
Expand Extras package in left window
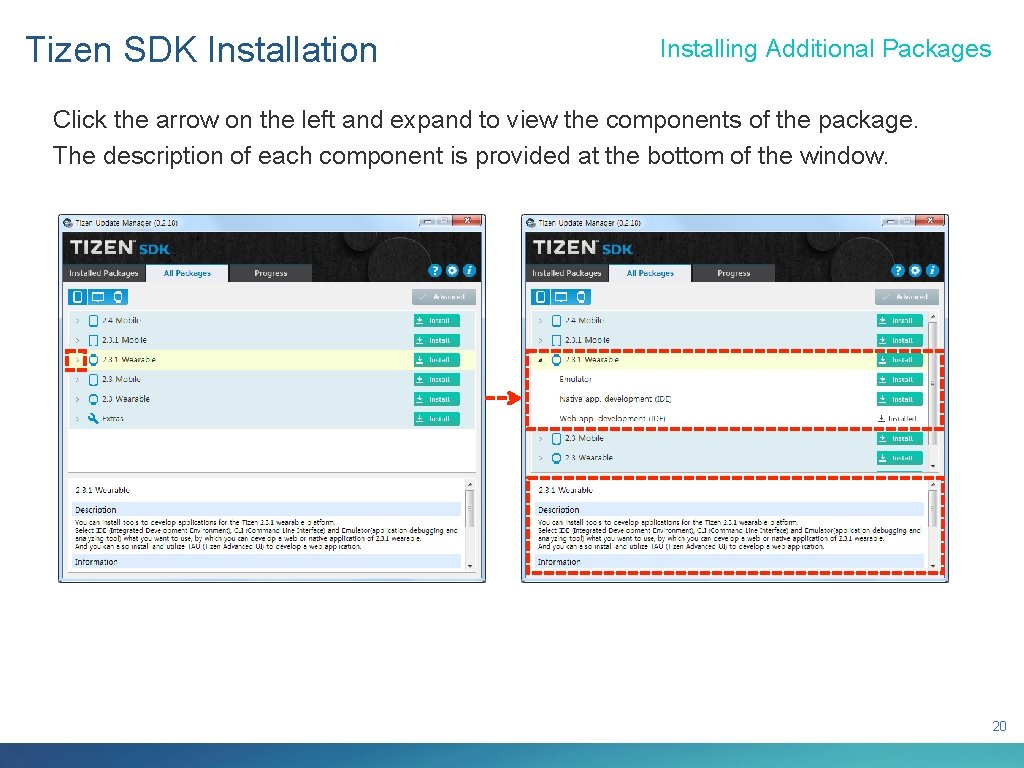click(77, 419)
